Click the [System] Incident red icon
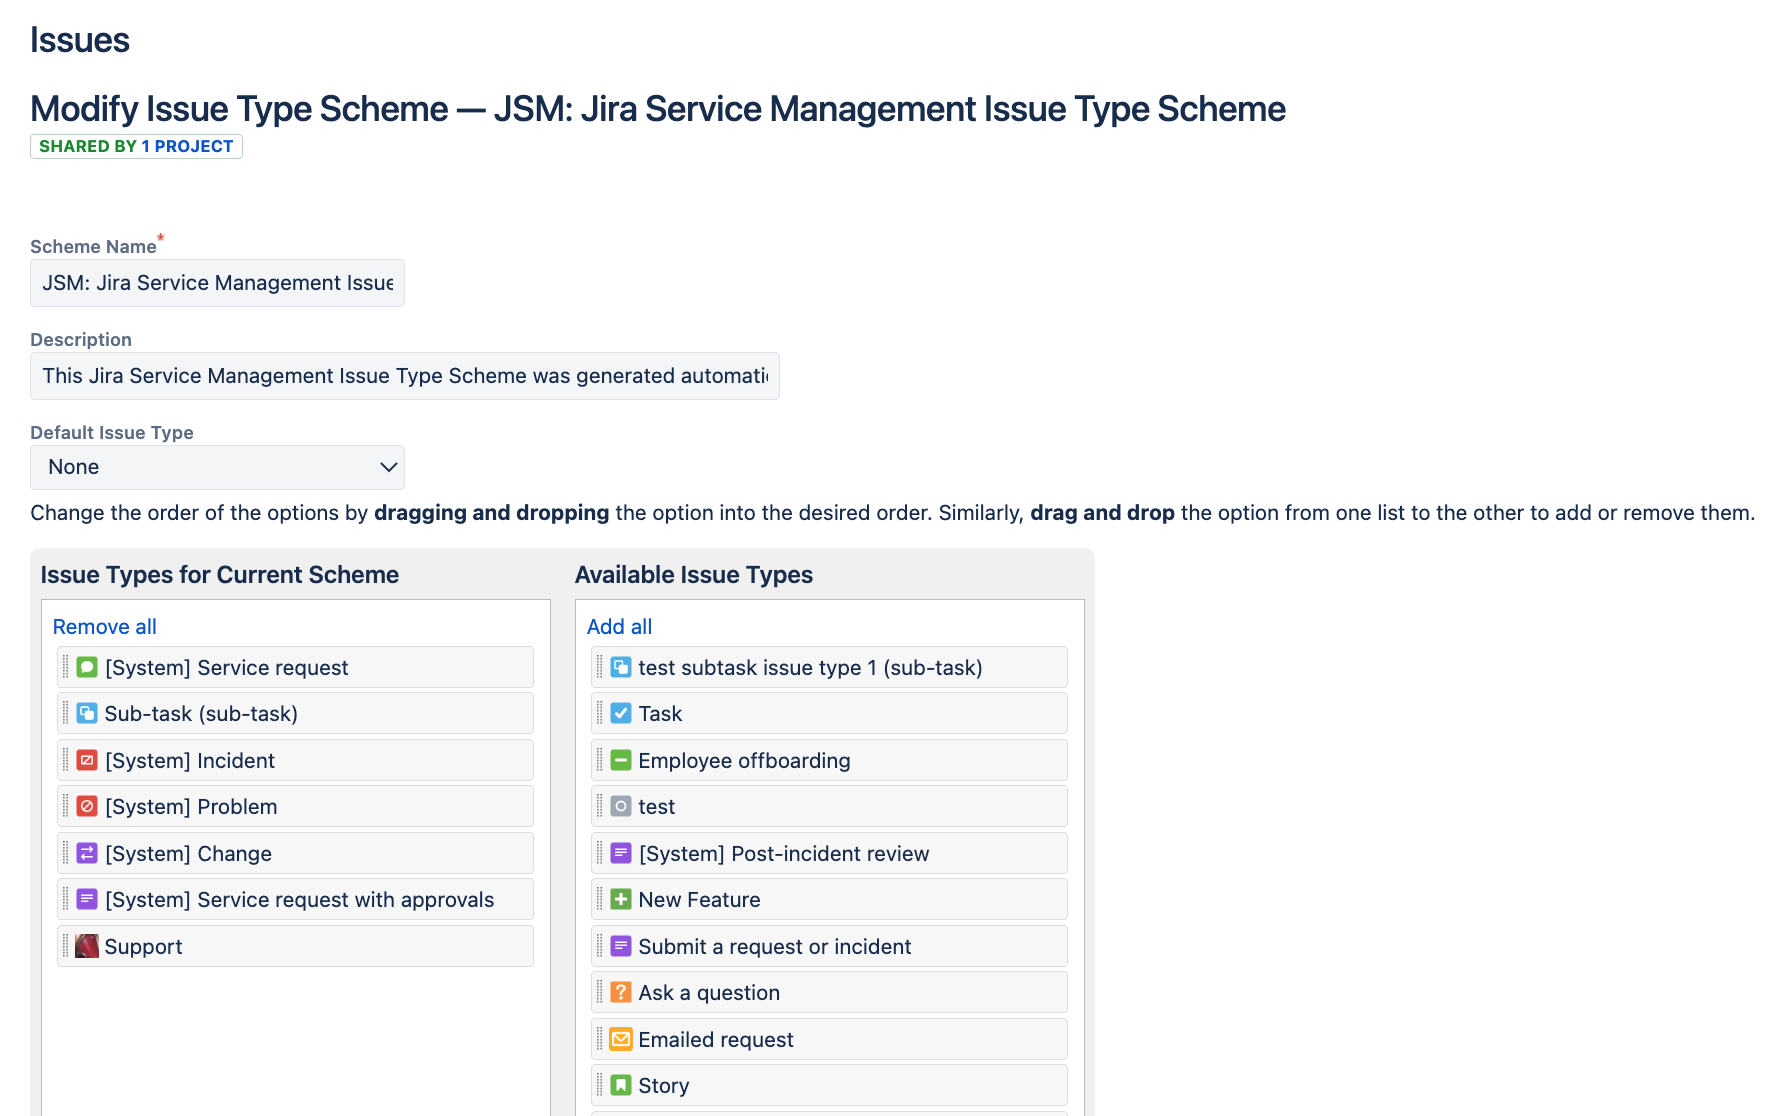The height and width of the screenshot is (1116, 1776). [x=87, y=760]
